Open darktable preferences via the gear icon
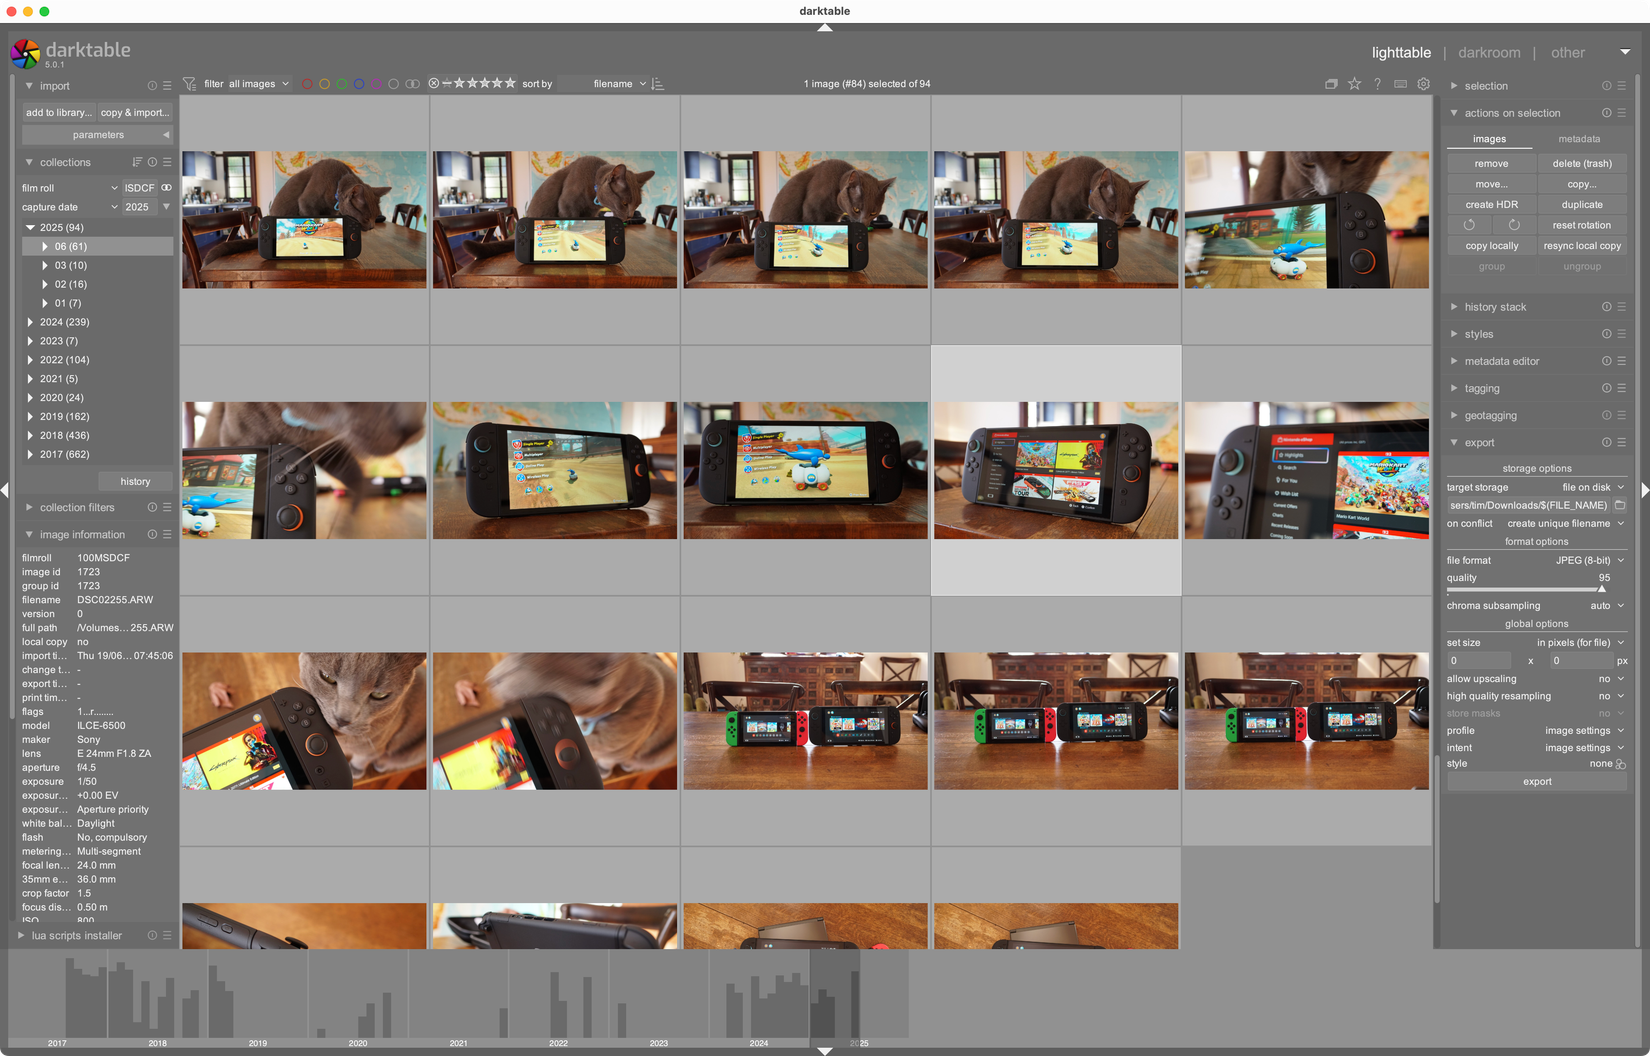Screen dimensions: 1650x1056 click(x=1423, y=84)
